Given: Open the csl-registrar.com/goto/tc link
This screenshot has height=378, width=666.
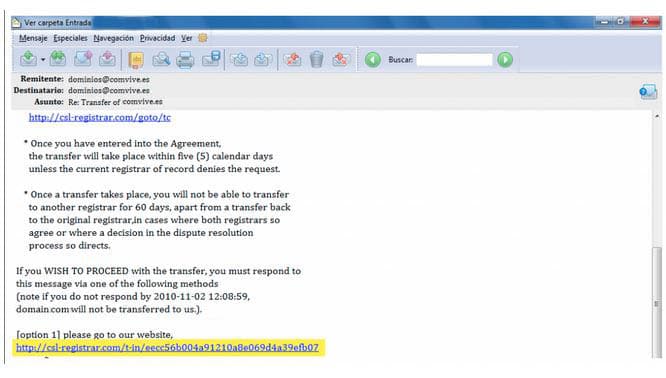Looking at the screenshot, I should pyautogui.click(x=100, y=118).
